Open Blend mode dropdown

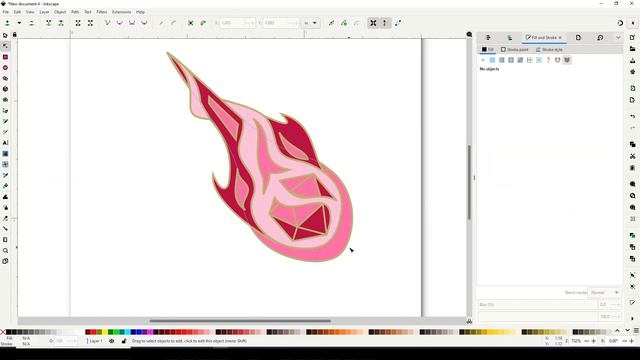point(604,293)
